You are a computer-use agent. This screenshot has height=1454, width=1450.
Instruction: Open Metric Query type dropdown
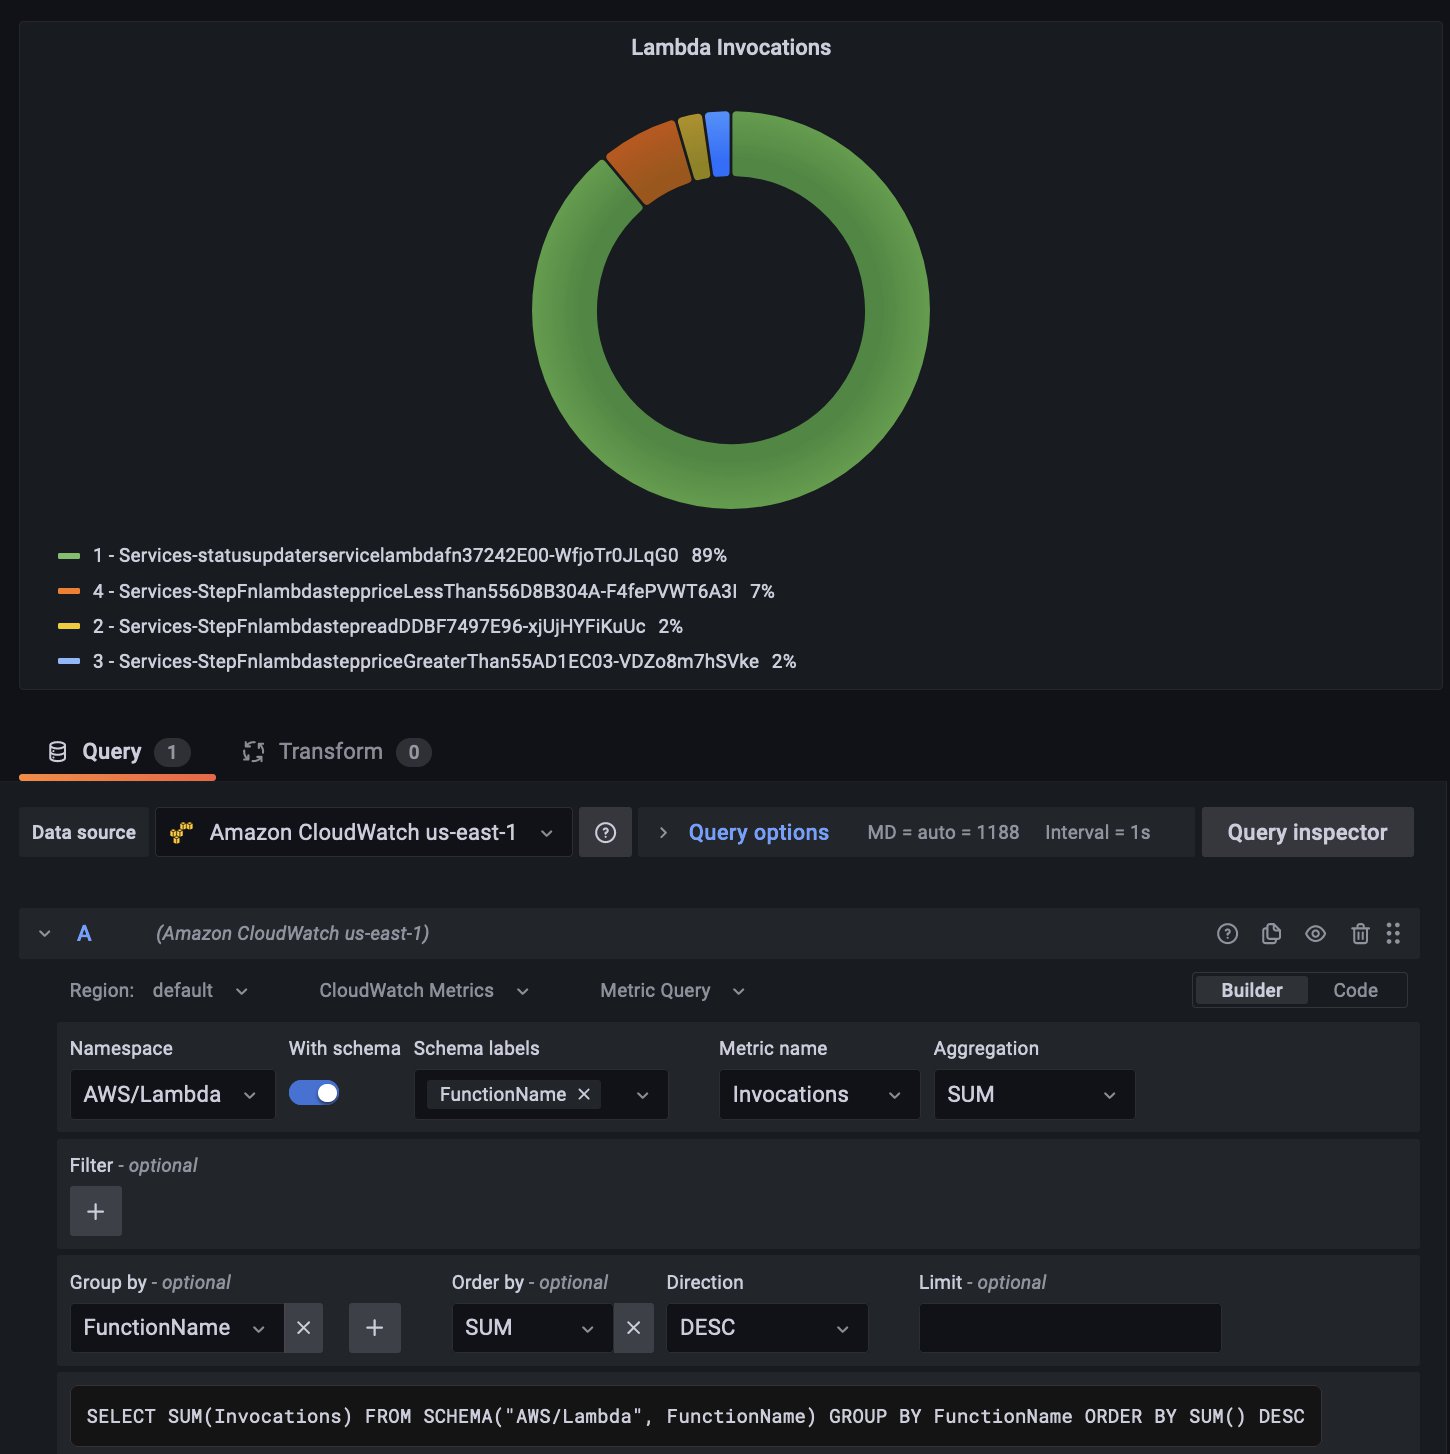pos(673,990)
